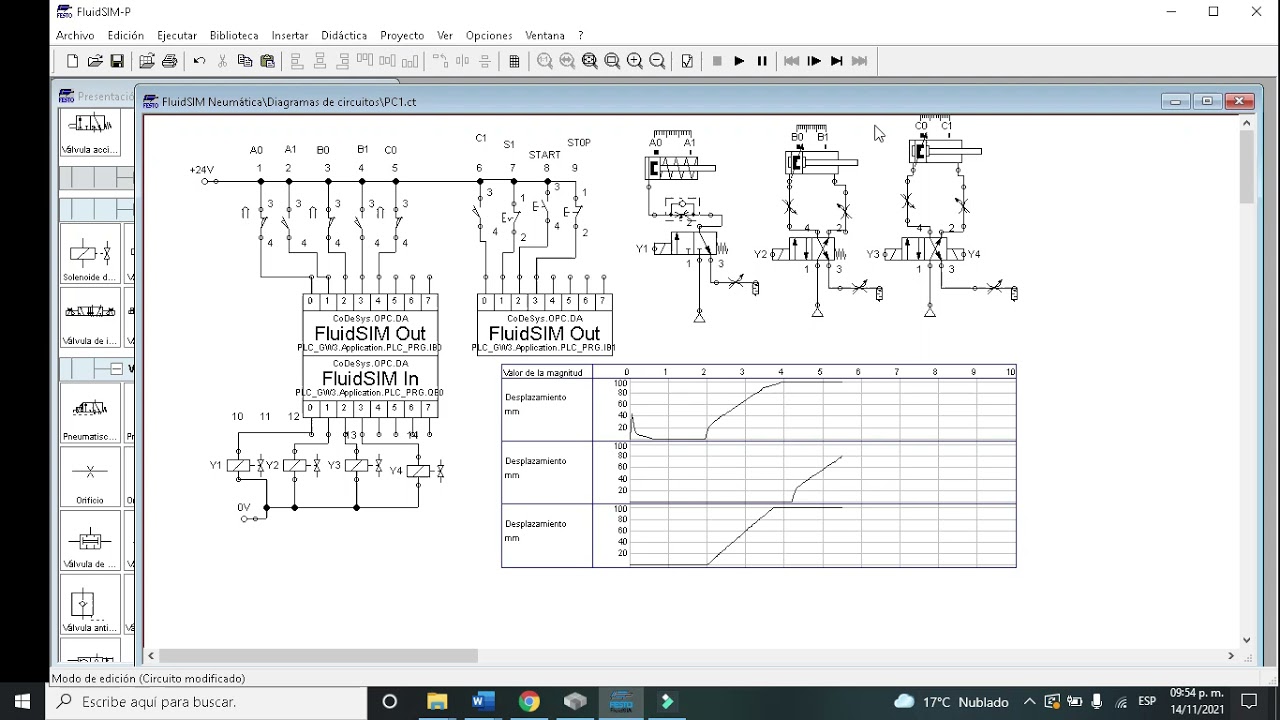Return to previous zoom view
1280x720 pixels.
(567, 61)
